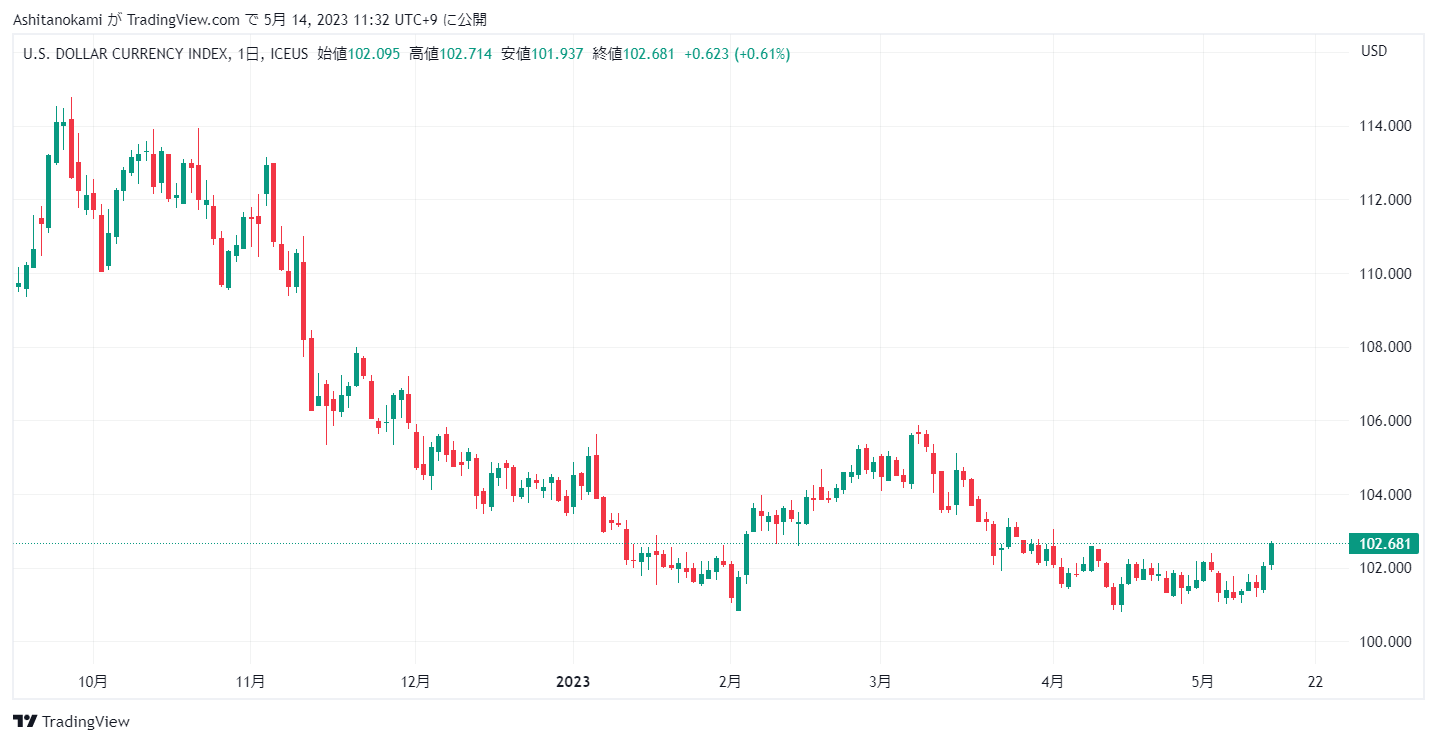
Task: Click the green 102.681 current price tag
Action: point(1384,544)
